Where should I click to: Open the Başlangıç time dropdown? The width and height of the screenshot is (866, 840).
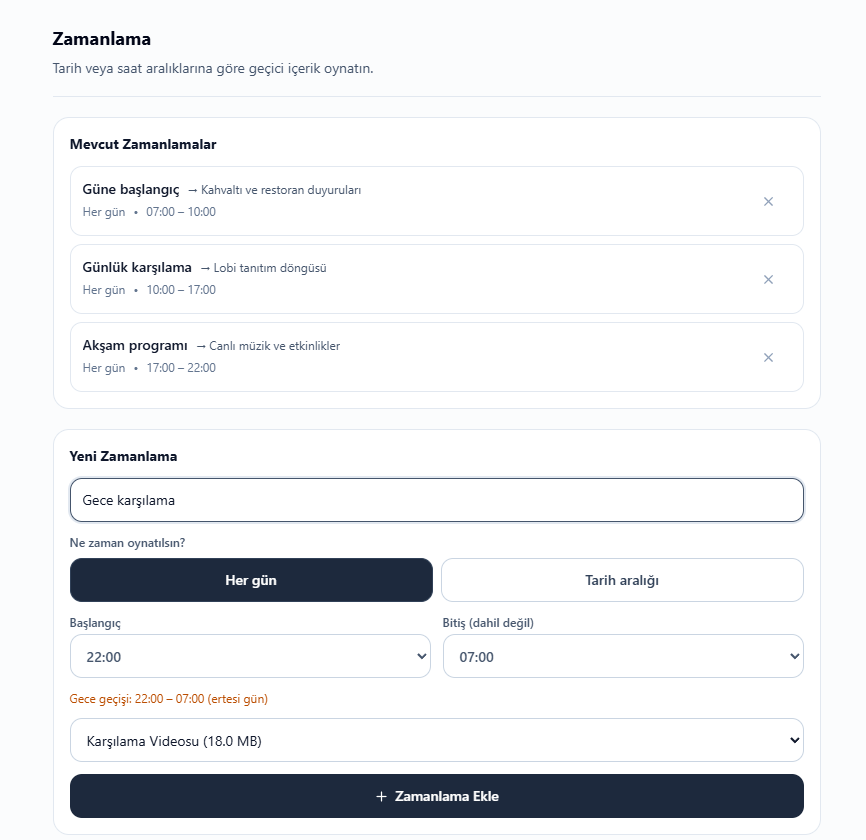(x=250, y=656)
